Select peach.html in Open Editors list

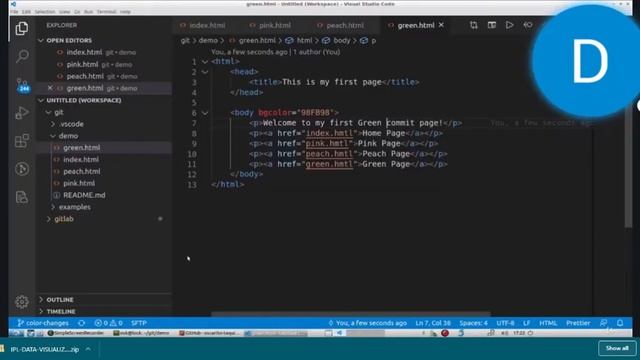click(85, 76)
